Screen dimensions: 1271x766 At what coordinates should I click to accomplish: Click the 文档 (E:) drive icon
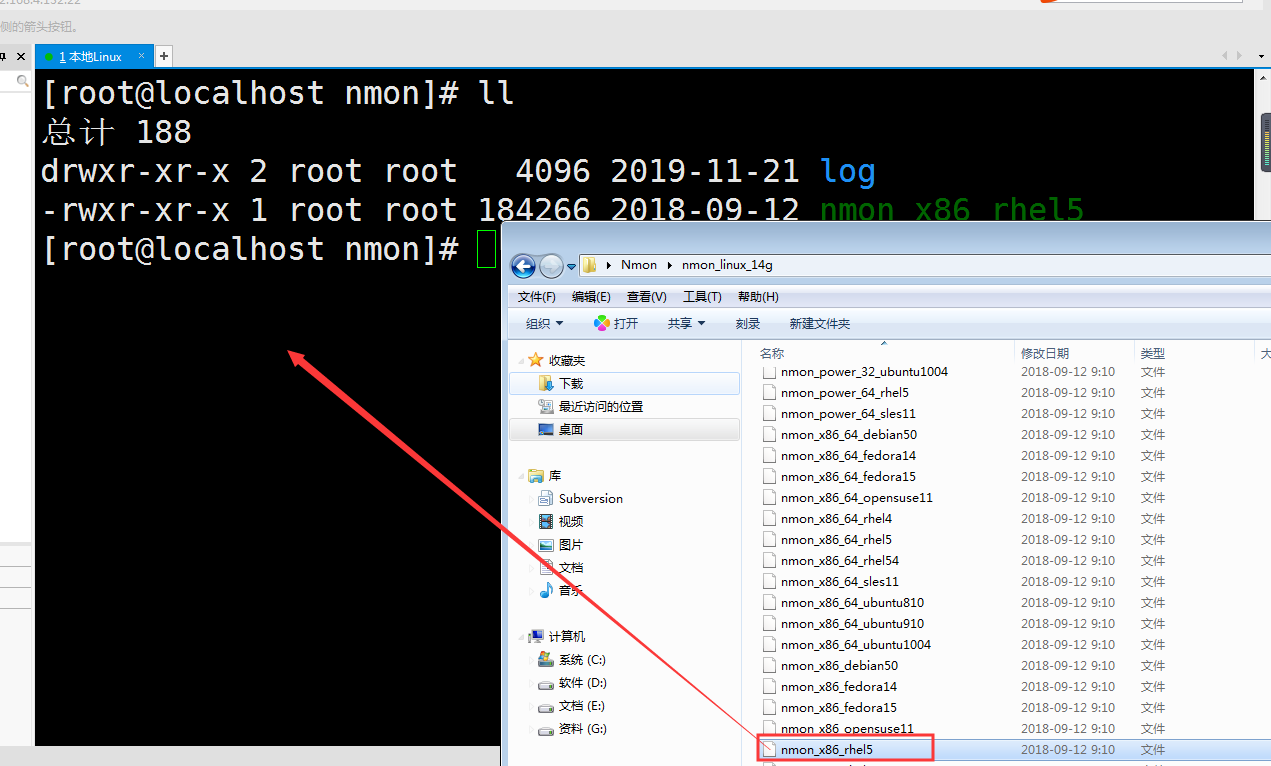(545, 706)
